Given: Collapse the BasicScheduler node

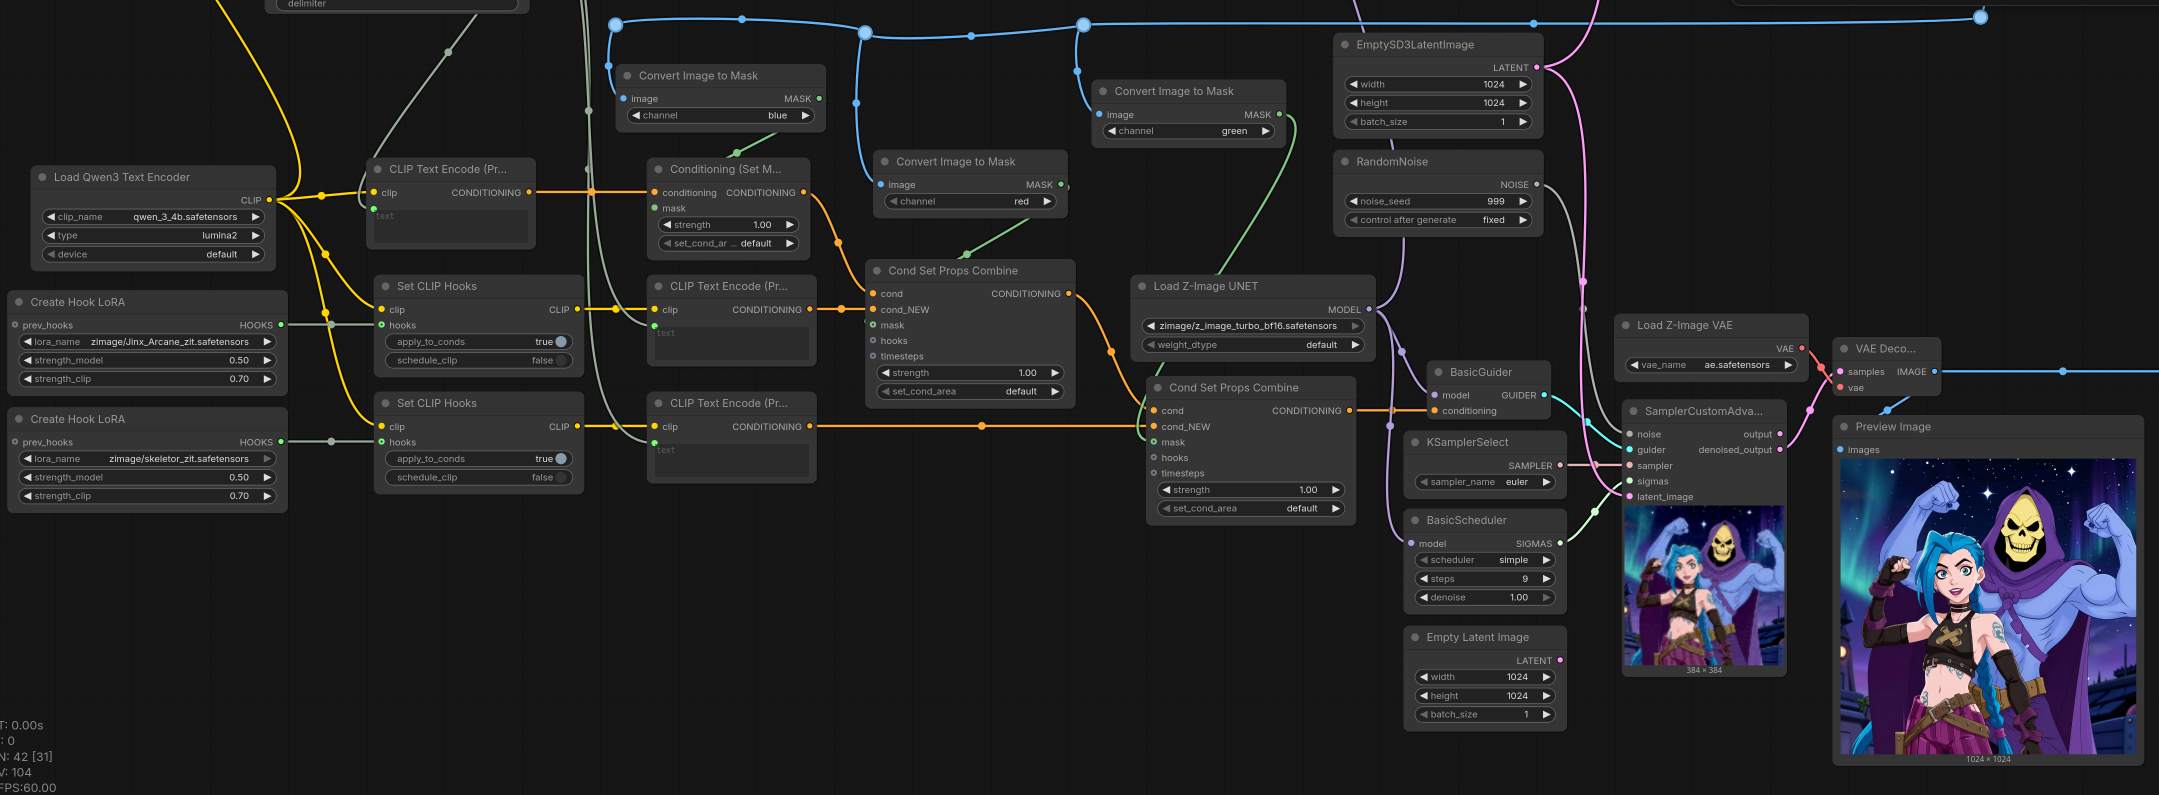Looking at the screenshot, I should coord(1415,520).
